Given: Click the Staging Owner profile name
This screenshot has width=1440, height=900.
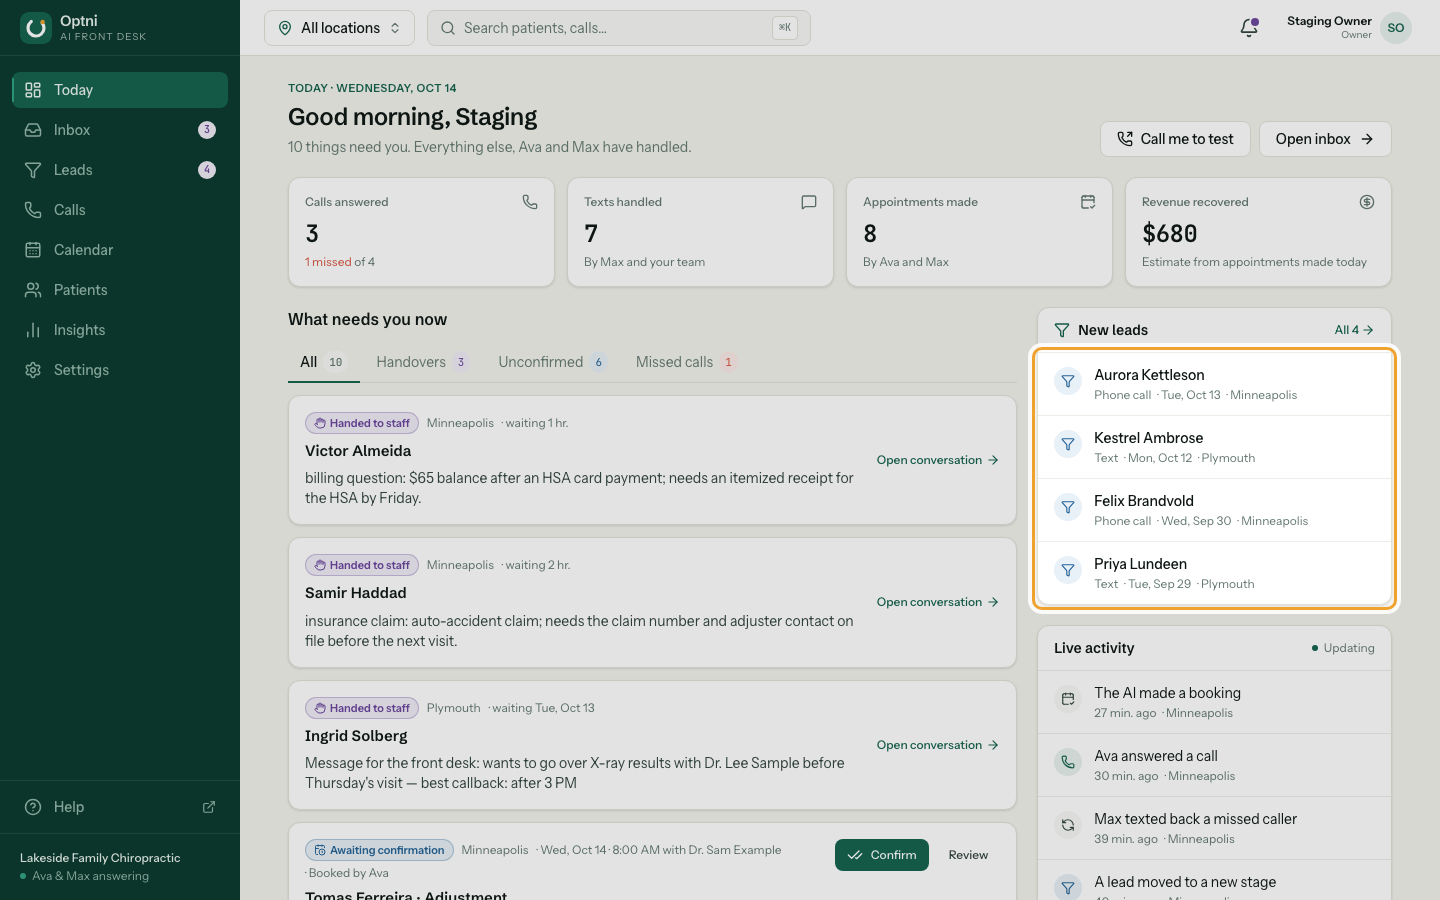Looking at the screenshot, I should pos(1329,21).
